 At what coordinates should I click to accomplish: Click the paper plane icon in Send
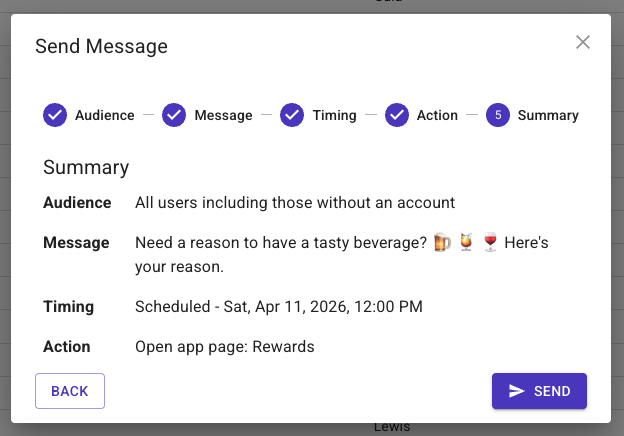pos(517,391)
